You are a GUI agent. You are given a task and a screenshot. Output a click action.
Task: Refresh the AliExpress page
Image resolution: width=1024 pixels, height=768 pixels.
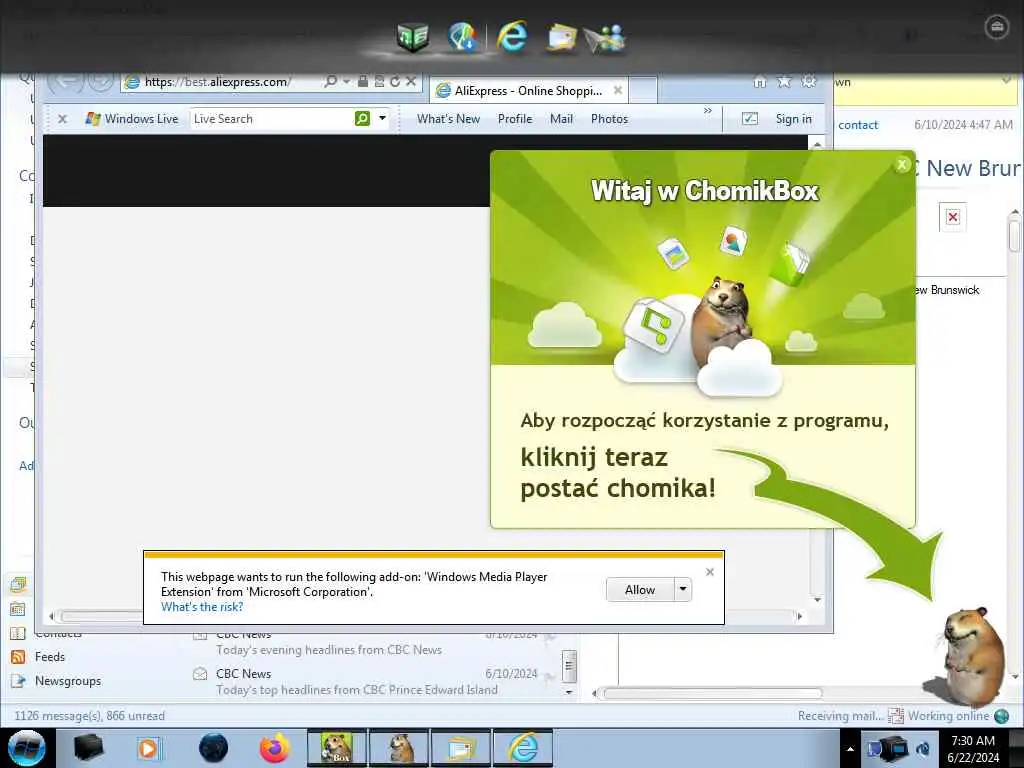(395, 82)
